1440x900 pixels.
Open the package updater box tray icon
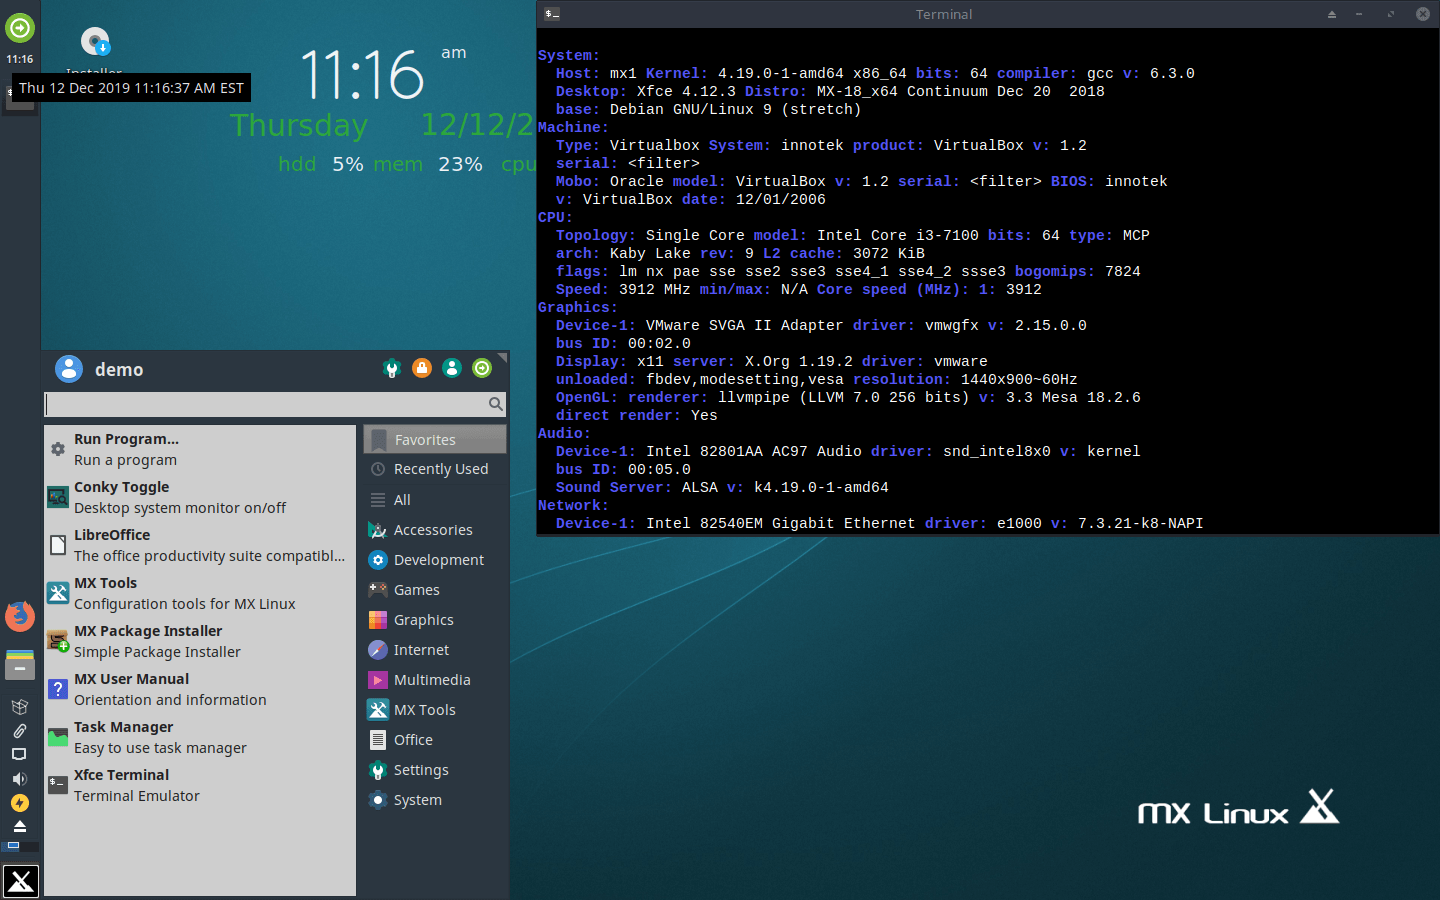pos(19,707)
